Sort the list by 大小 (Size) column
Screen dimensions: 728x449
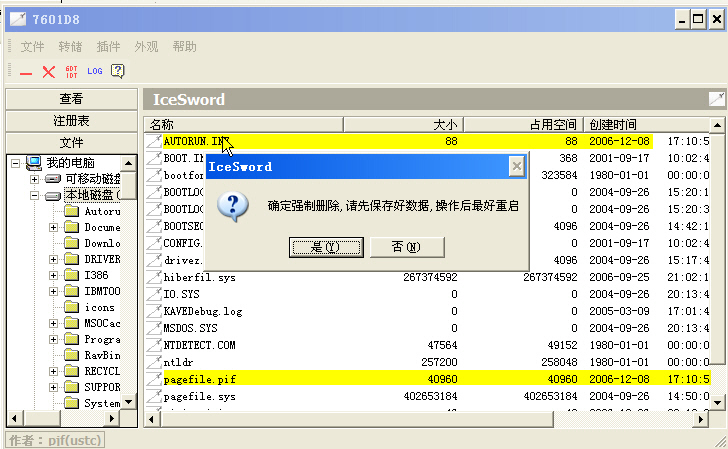coord(403,124)
